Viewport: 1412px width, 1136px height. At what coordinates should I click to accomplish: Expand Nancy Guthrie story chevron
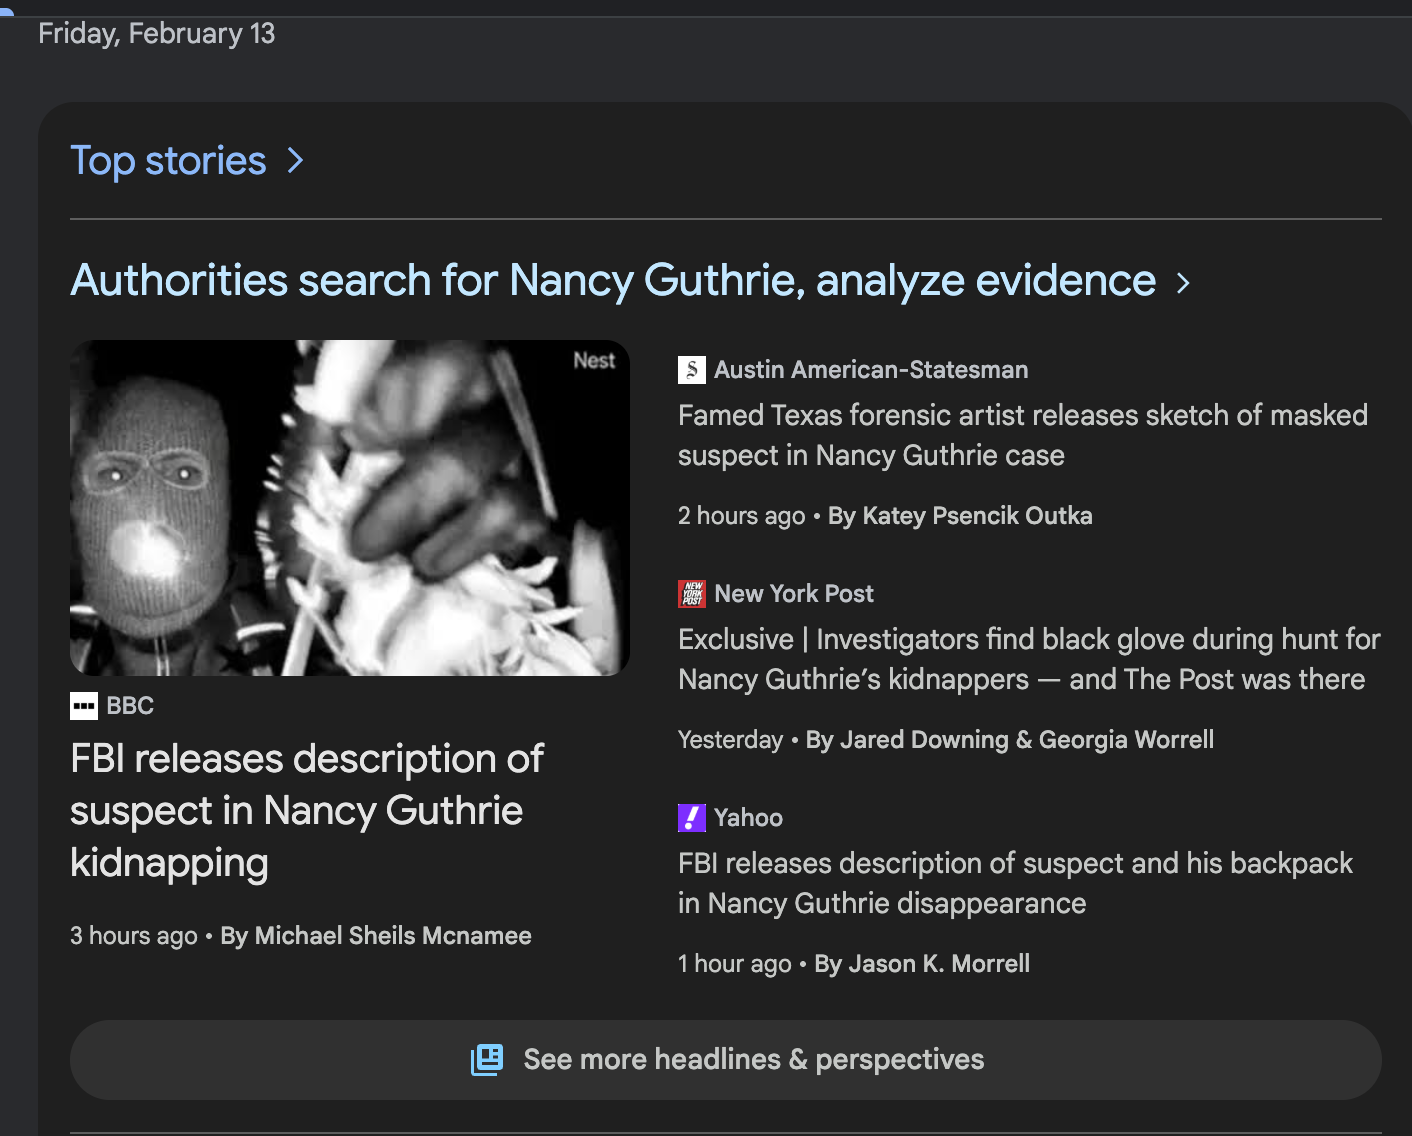pyautogui.click(x=1184, y=283)
